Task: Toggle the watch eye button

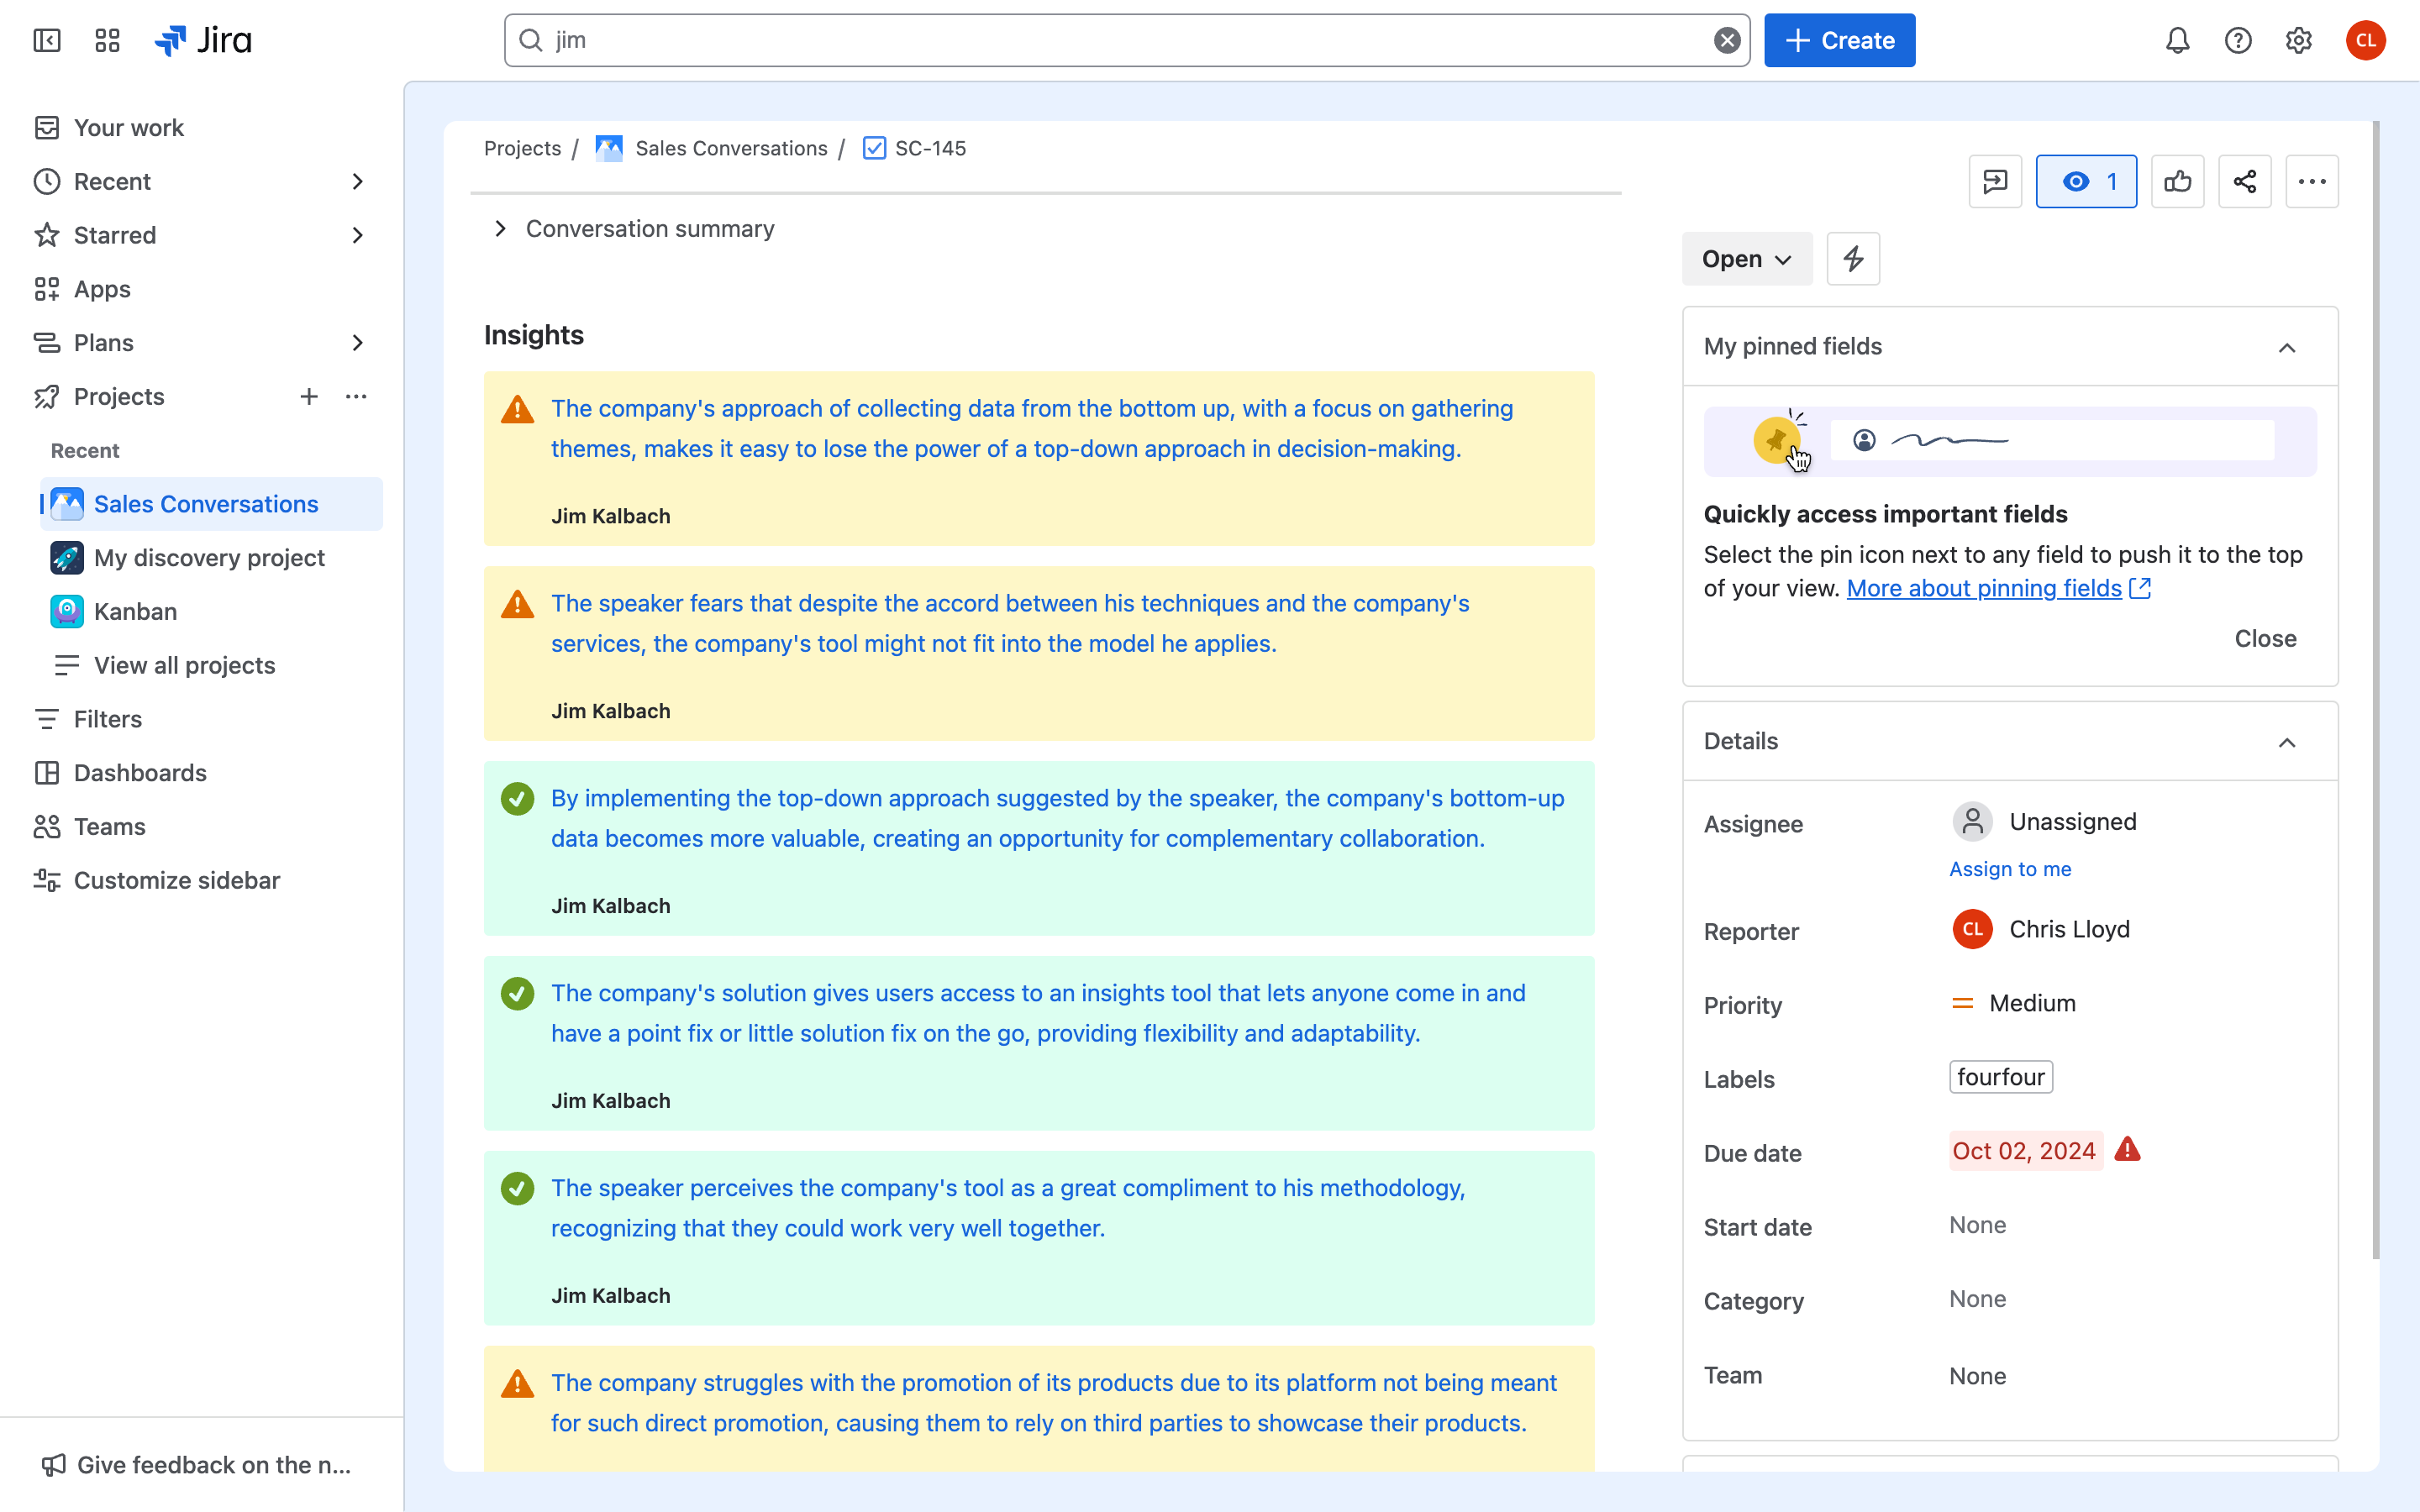Action: tap(2086, 181)
